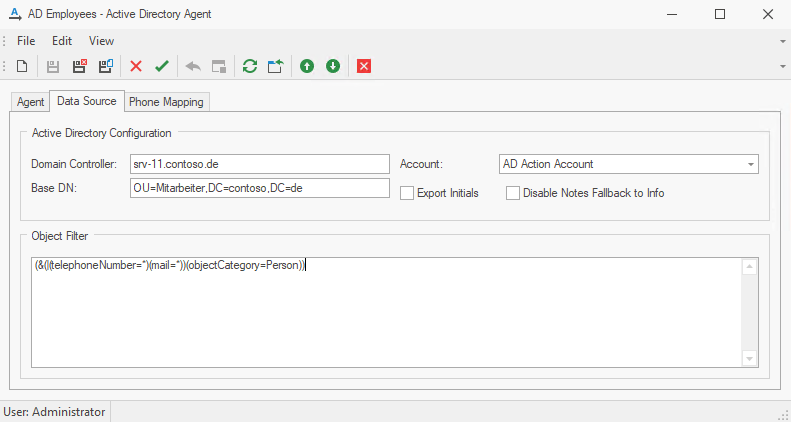Enable the Export Initials checkbox
Screen dimensions: 791x422
pyautogui.click(x=407, y=193)
